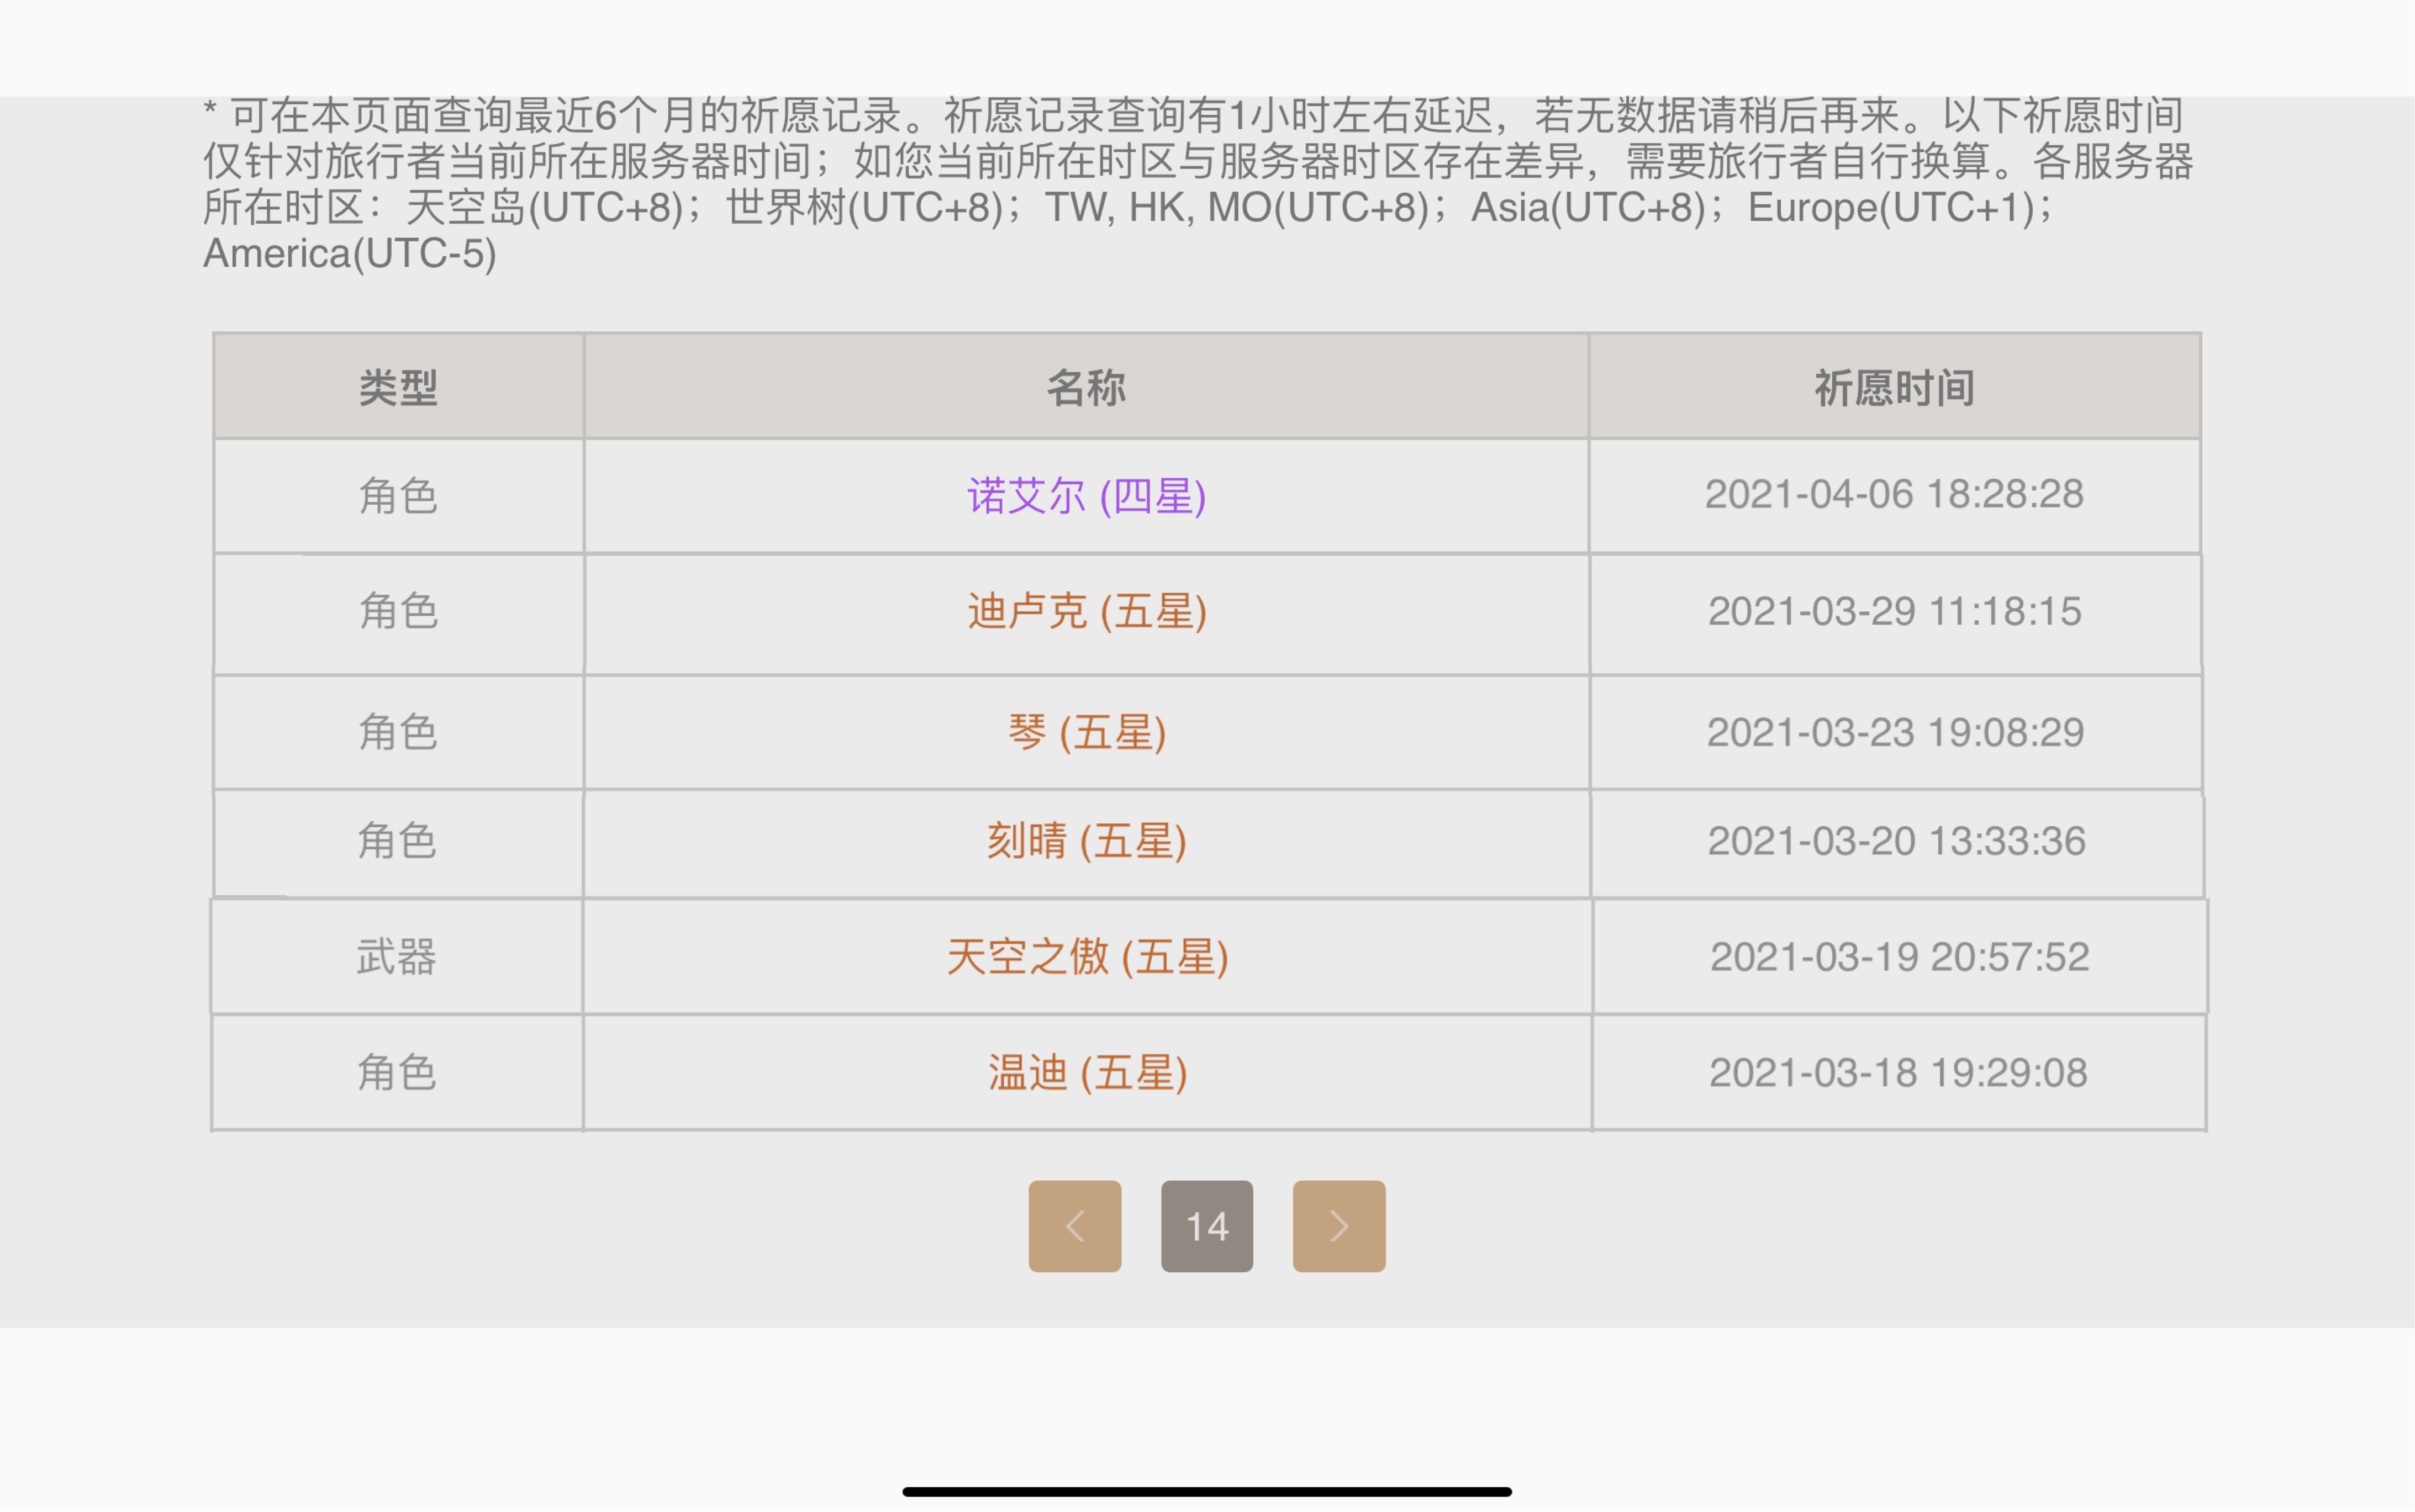Select the 刻晴 (五星) entry
This screenshot has height=1512, width=2415.
[1087, 841]
